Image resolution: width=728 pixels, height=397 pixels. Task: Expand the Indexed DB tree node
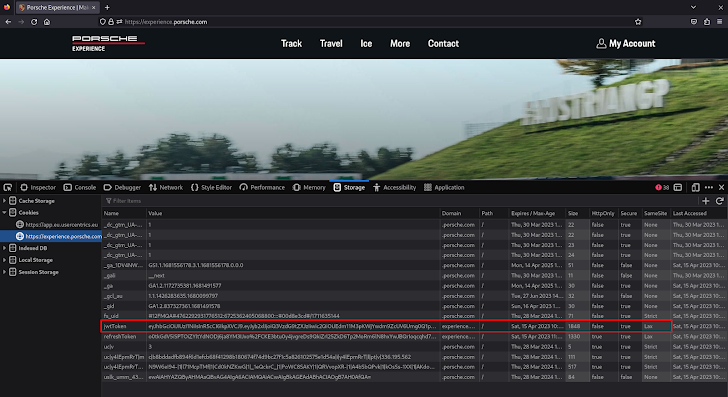click(x=5, y=248)
